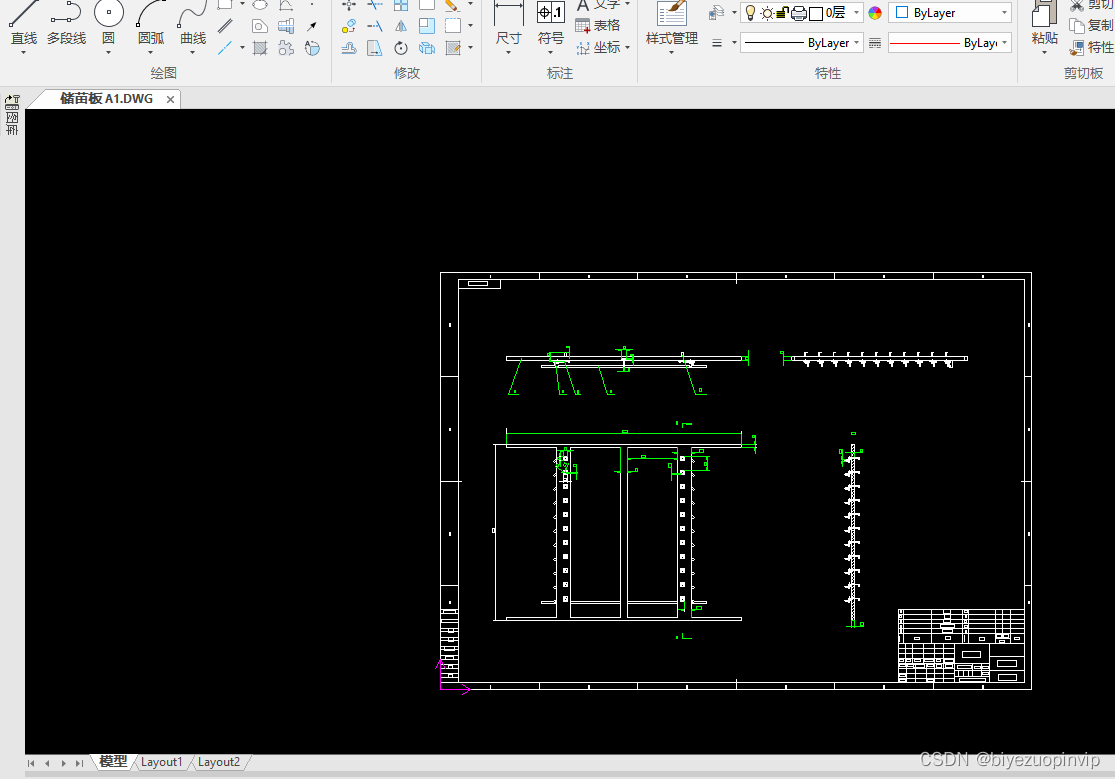Open the gear parts icon in 绘图 panel

286,48
